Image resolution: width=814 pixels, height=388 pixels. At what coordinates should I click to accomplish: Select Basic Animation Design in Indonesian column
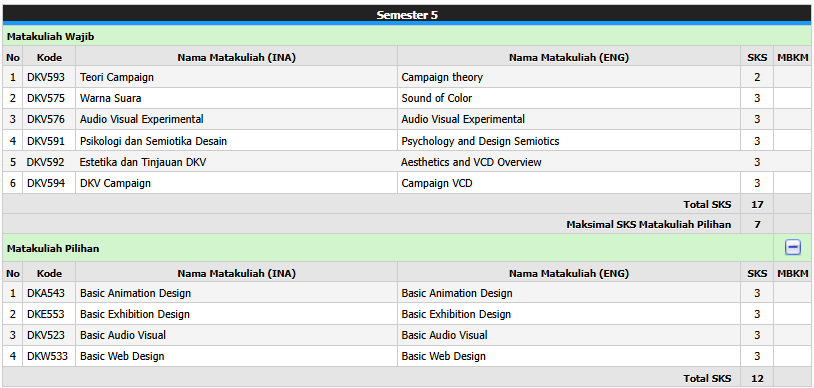click(x=135, y=293)
